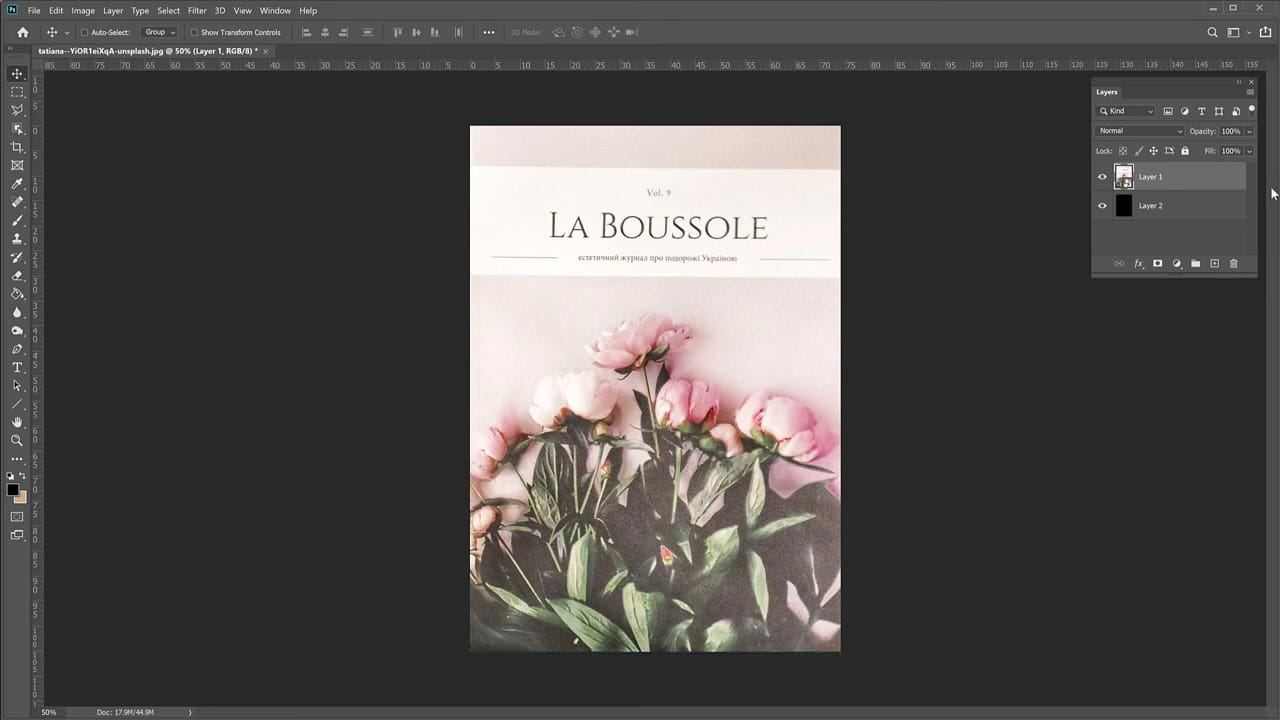The height and width of the screenshot is (720, 1280).
Task: Open the File menu
Action: pyautogui.click(x=34, y=11)
